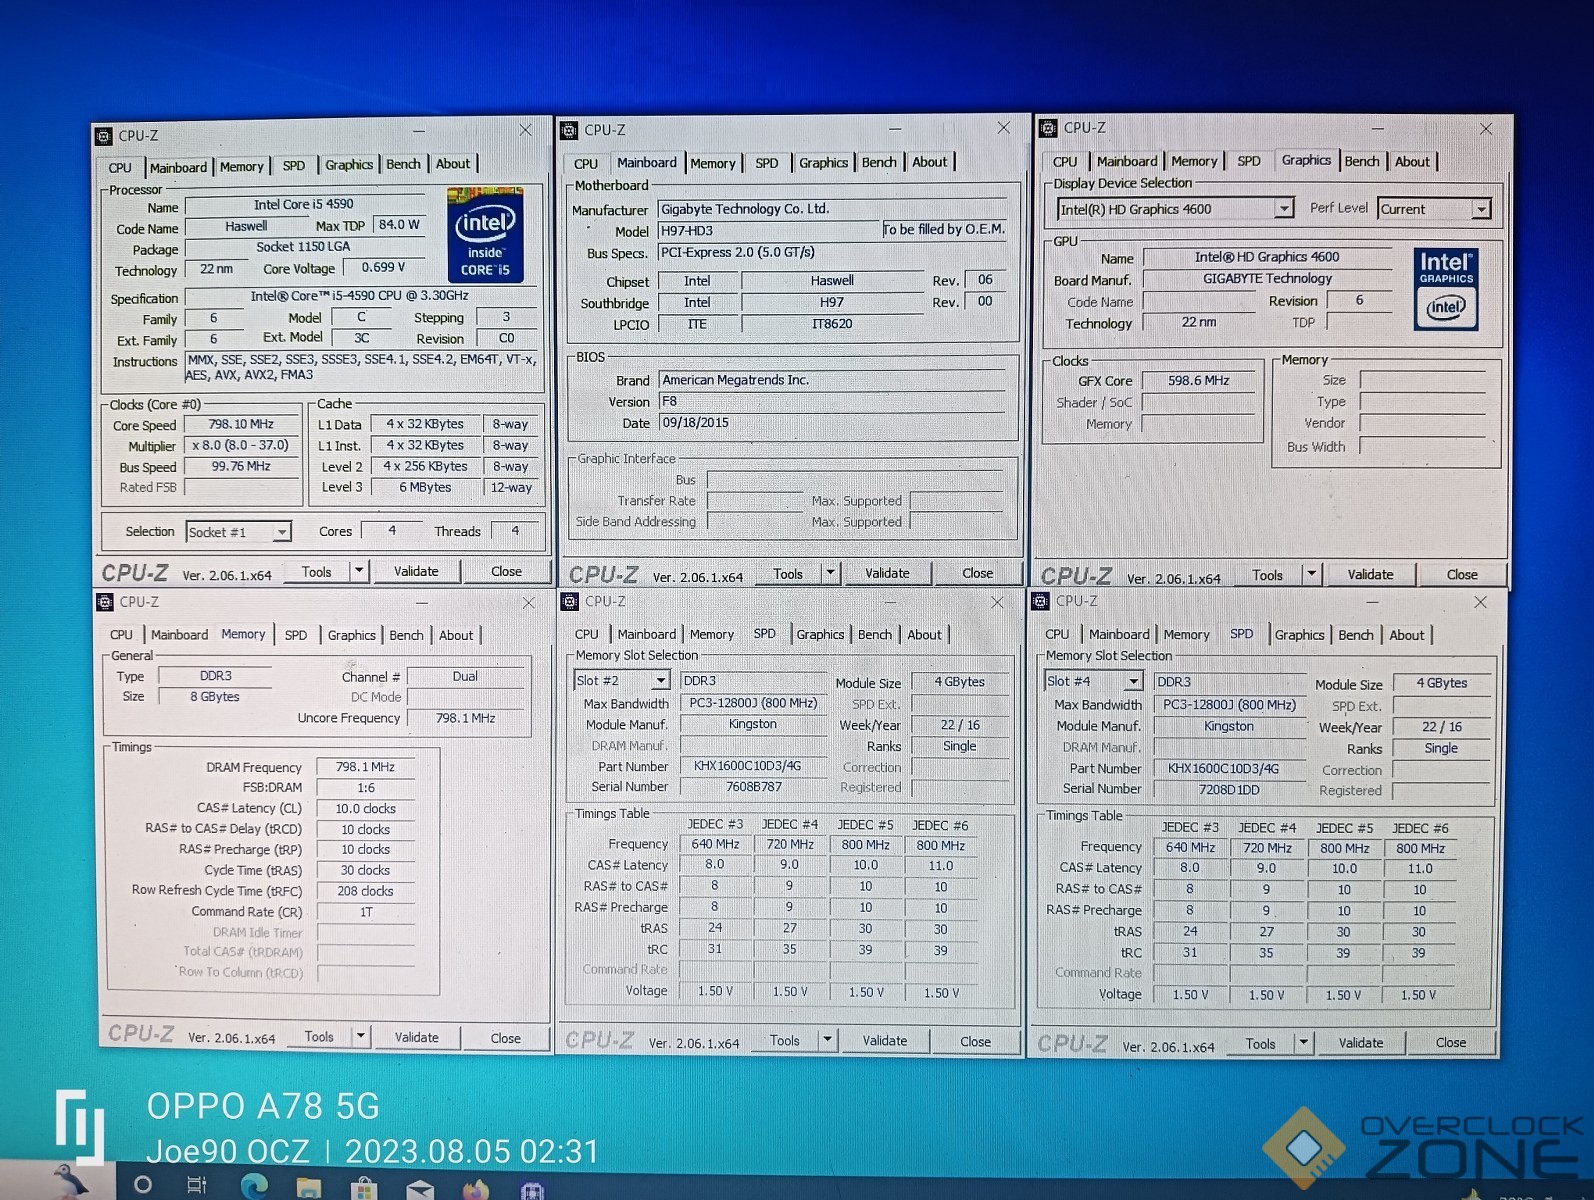The image size is (1594, 1200).
Task: Click the CPU-Z title icon in the Mainboard window
Action: (569, 130)
